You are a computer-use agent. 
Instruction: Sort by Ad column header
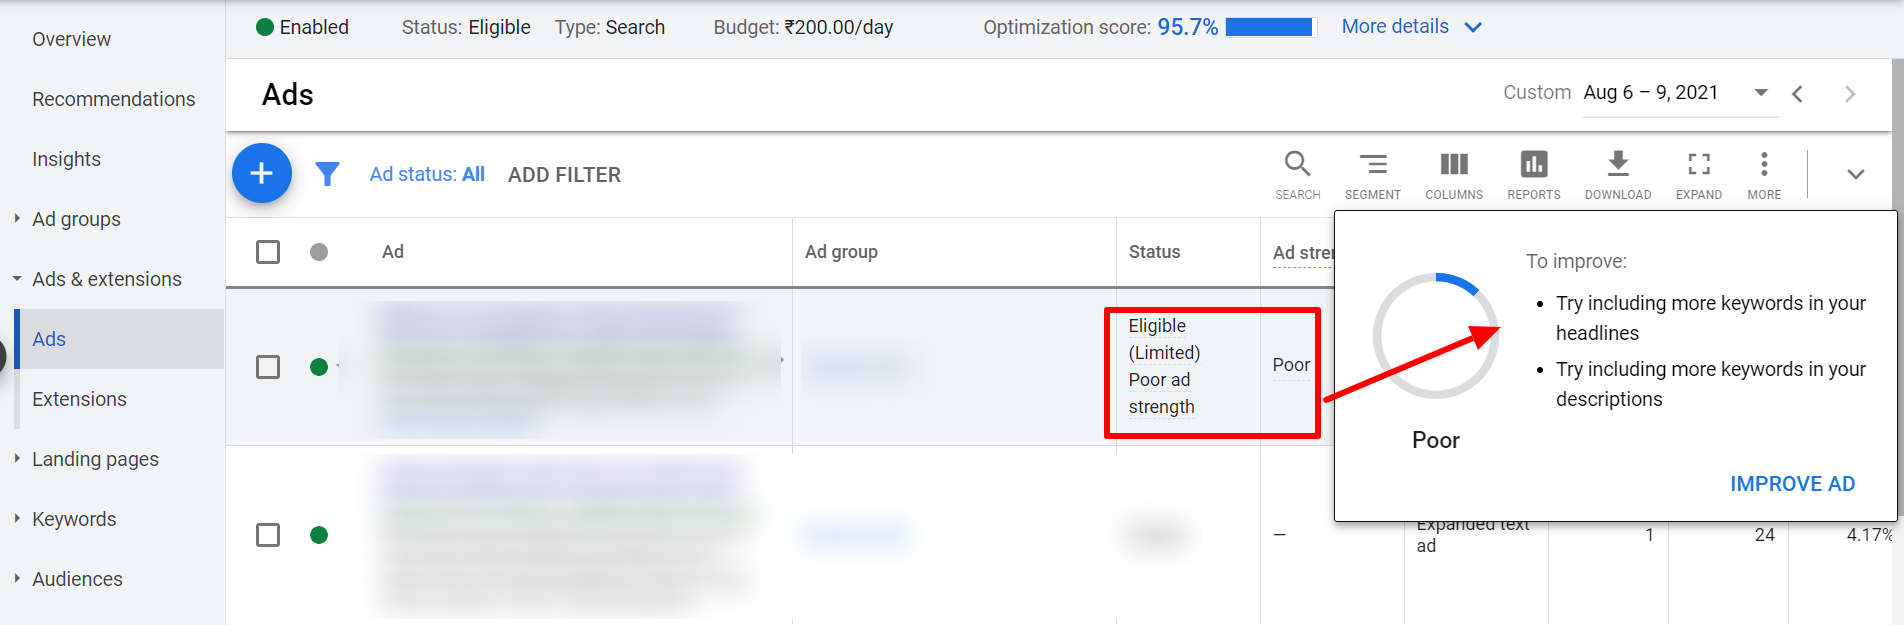(x=393, y=252)
